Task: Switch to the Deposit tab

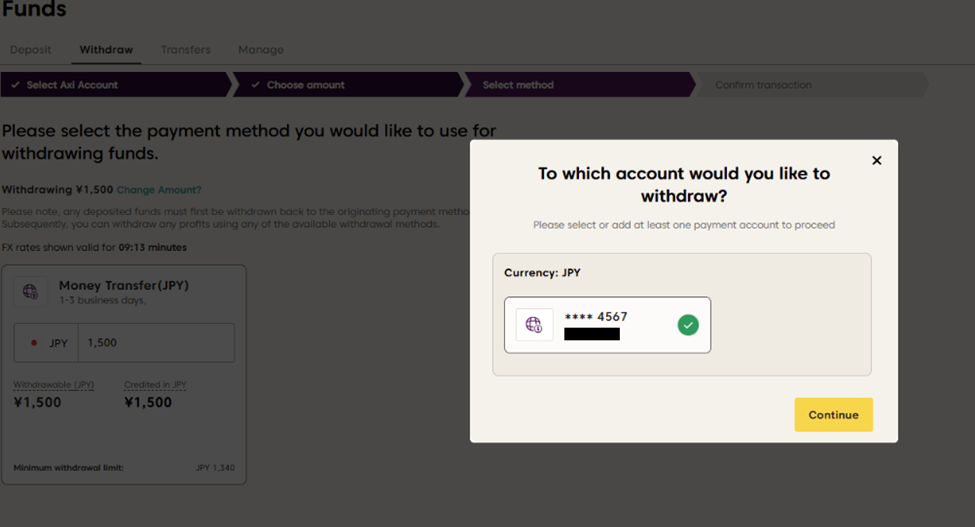Action: click(x=31, y=50)
